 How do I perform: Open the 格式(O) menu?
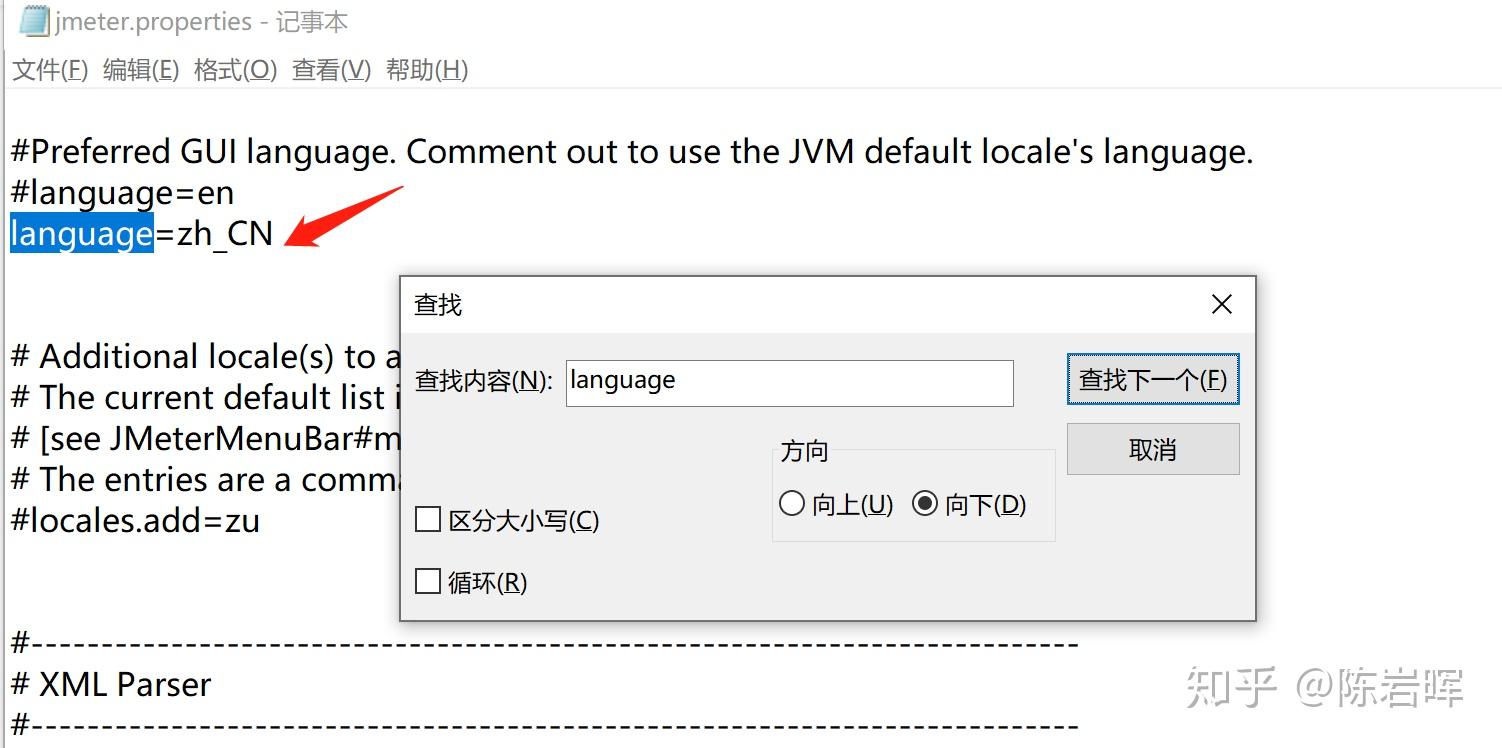pyautogui.click(x=233, y=69)
